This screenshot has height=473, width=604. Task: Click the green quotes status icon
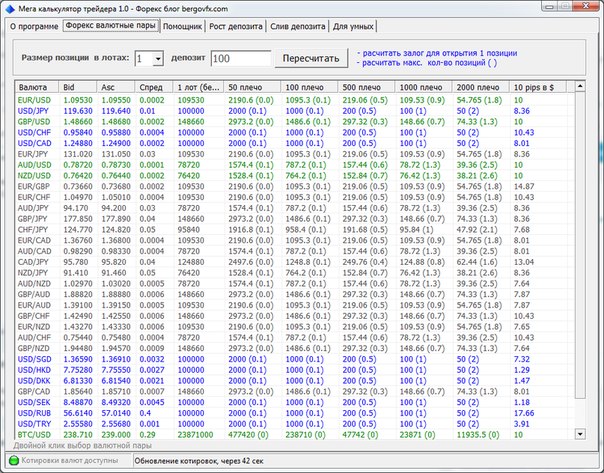pos(13,460)
